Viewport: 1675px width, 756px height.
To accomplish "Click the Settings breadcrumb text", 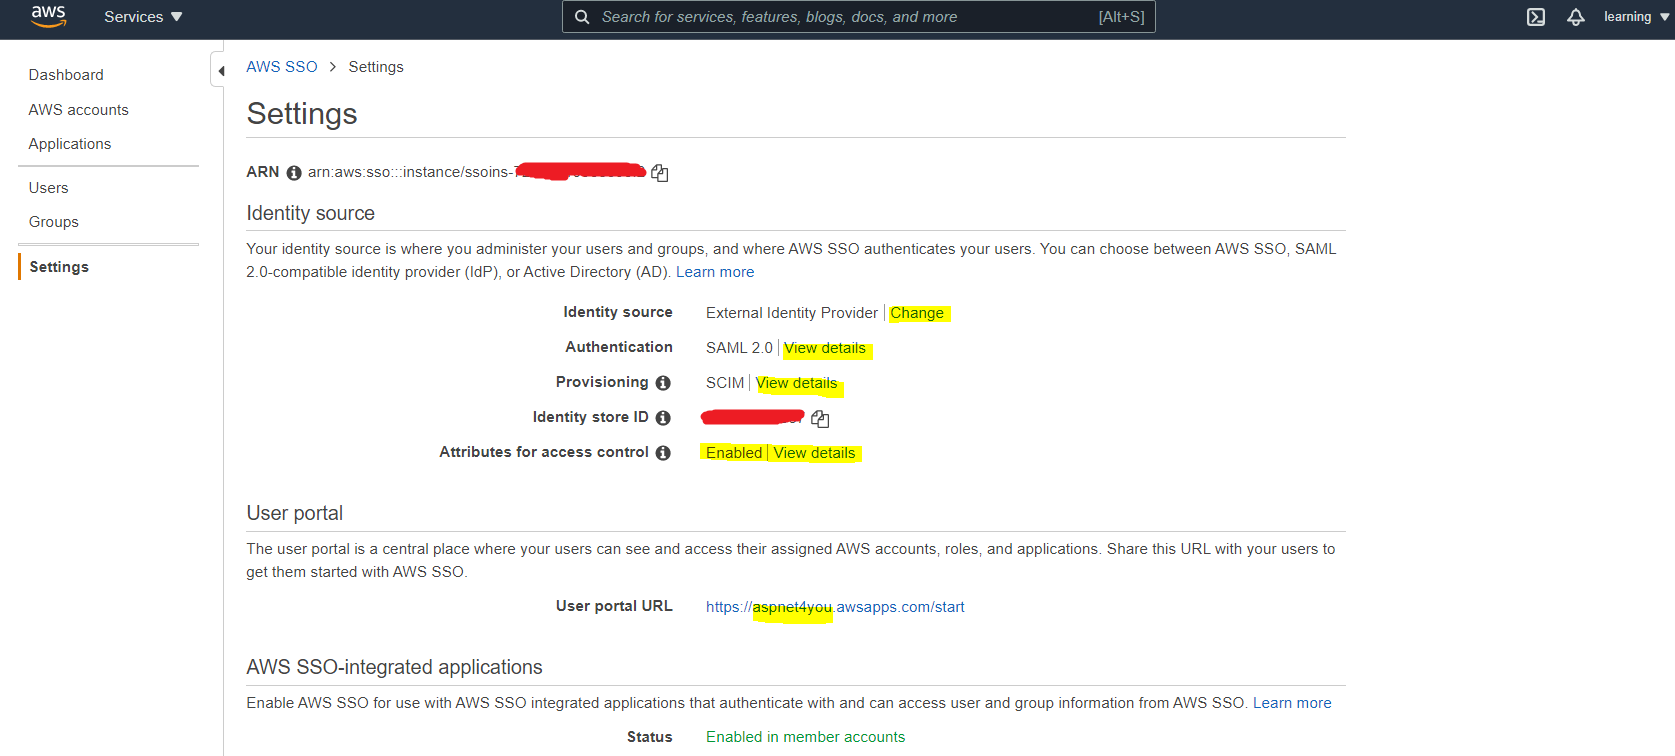I will pos(376,67).
